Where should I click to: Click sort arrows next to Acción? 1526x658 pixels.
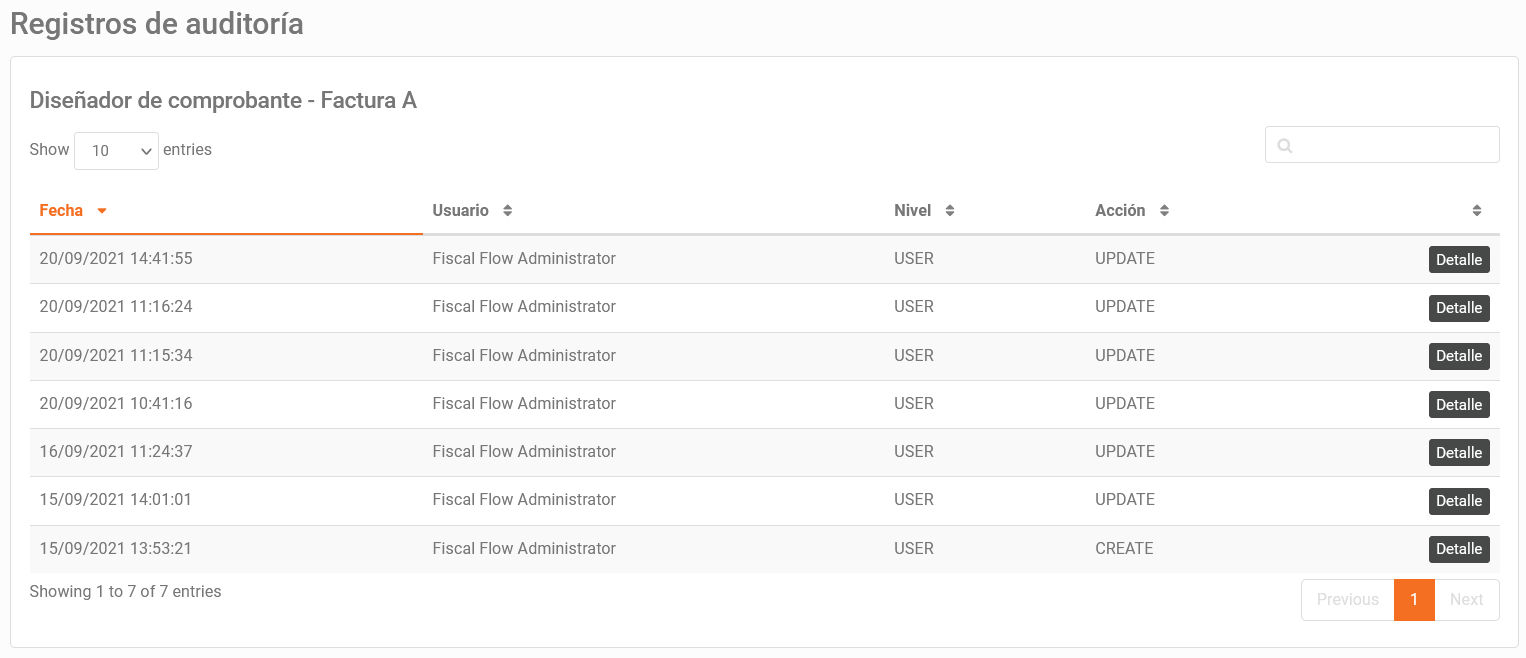tap(1164, 211)
